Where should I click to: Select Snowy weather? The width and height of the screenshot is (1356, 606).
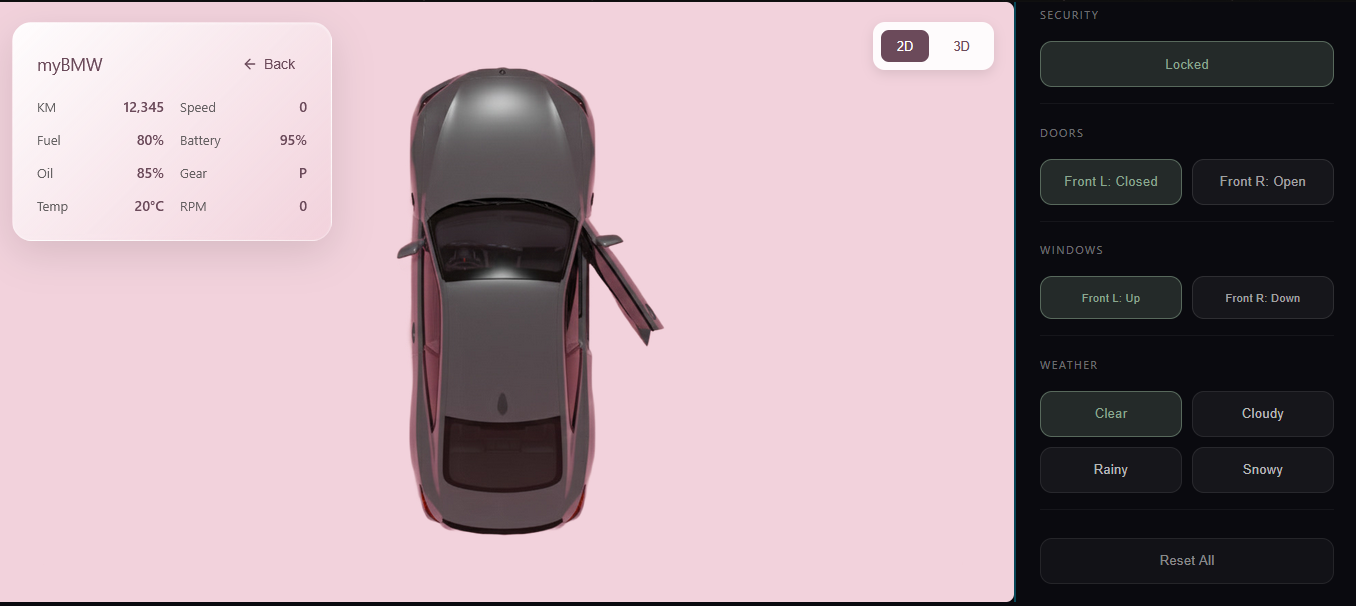tap(1262, 470)
